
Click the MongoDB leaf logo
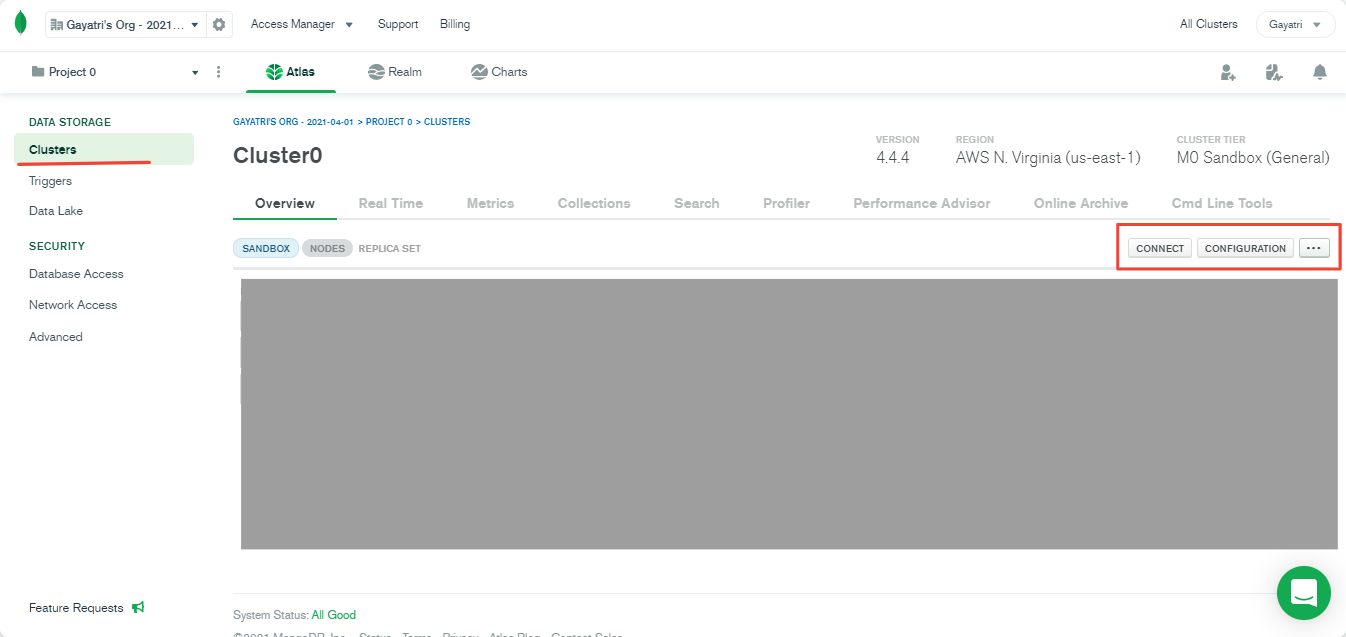(20, 22)
